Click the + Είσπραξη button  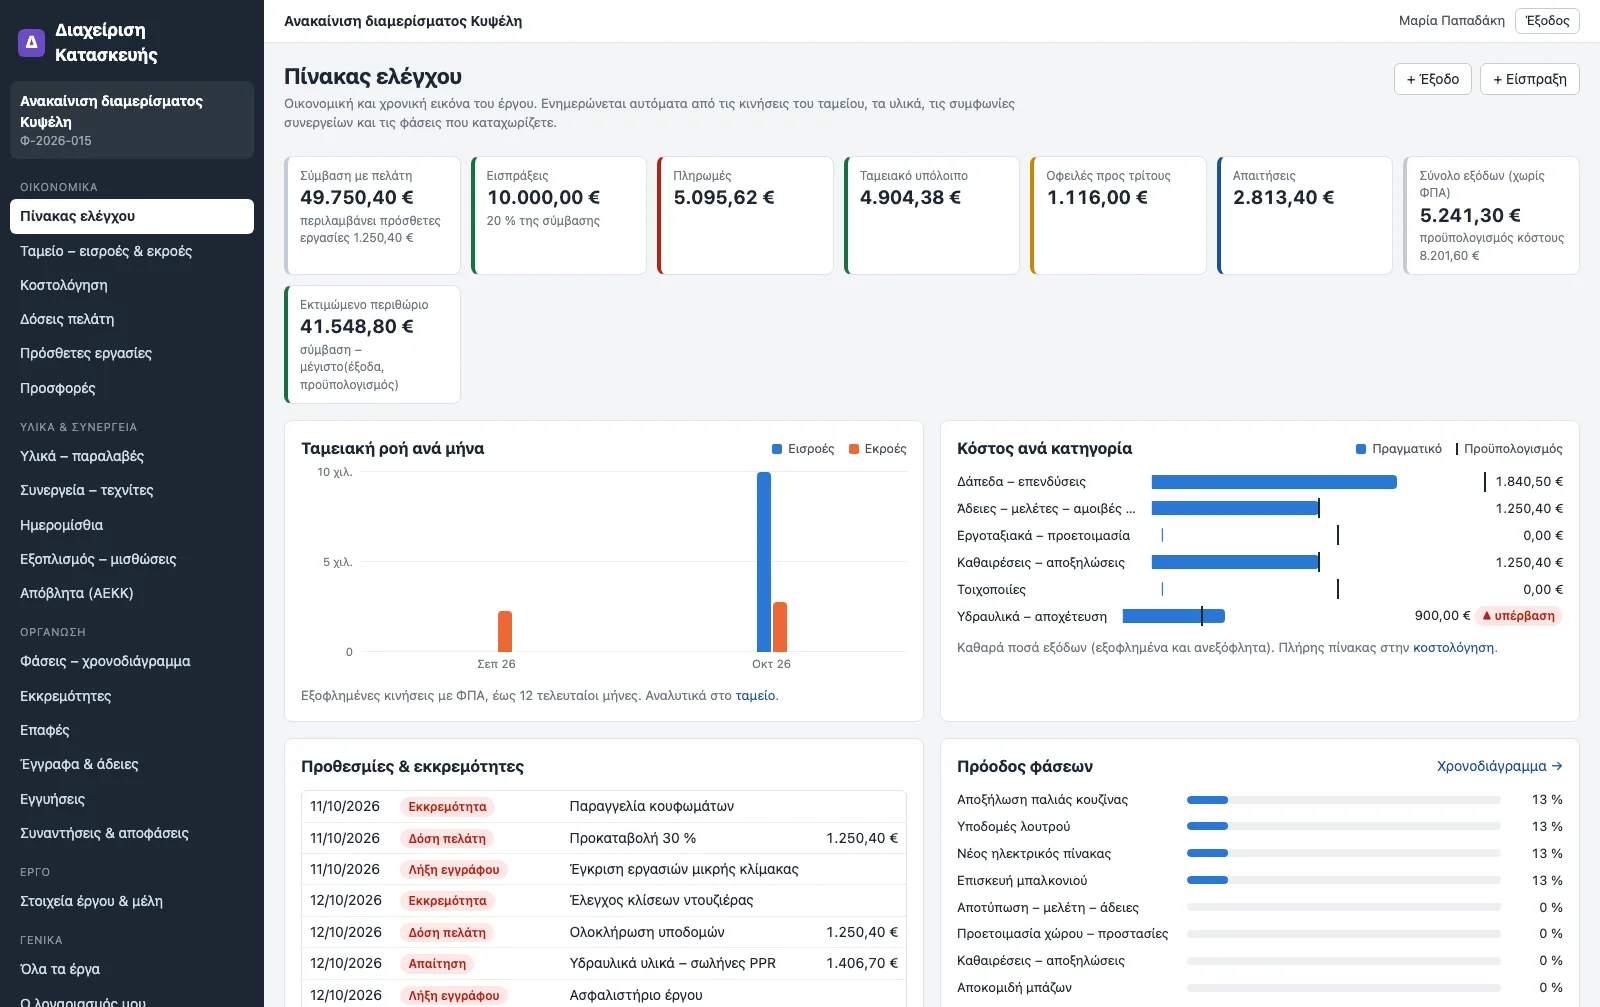pos(1529,79)
